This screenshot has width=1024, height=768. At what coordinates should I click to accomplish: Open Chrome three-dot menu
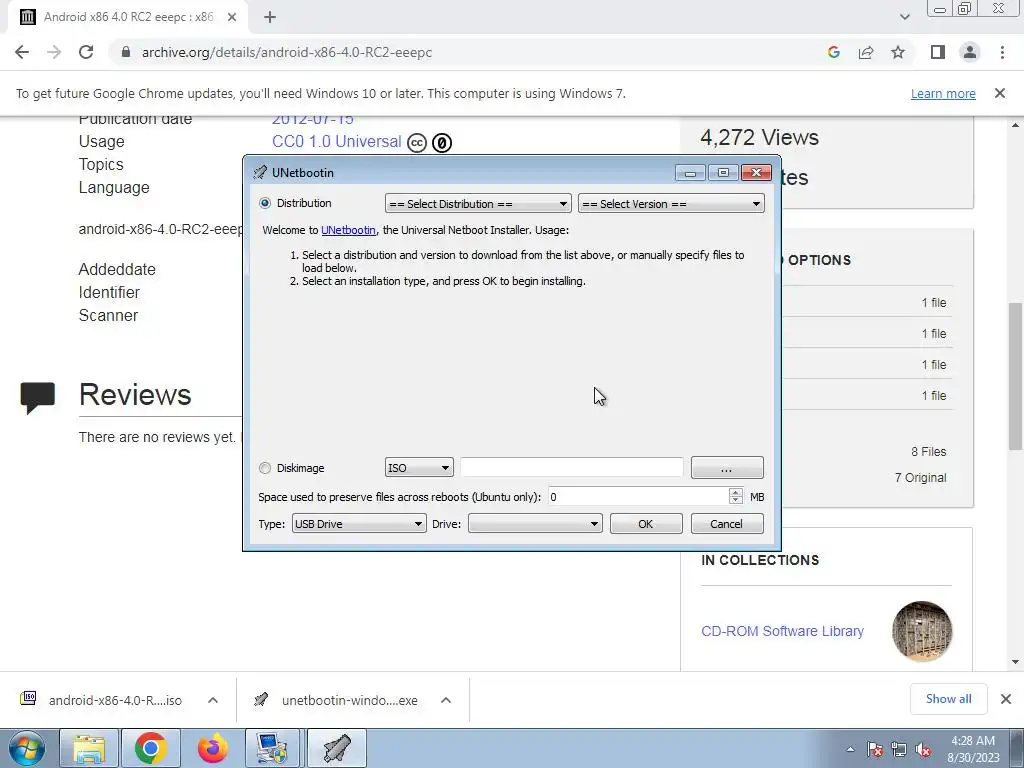pos(1002,52)
